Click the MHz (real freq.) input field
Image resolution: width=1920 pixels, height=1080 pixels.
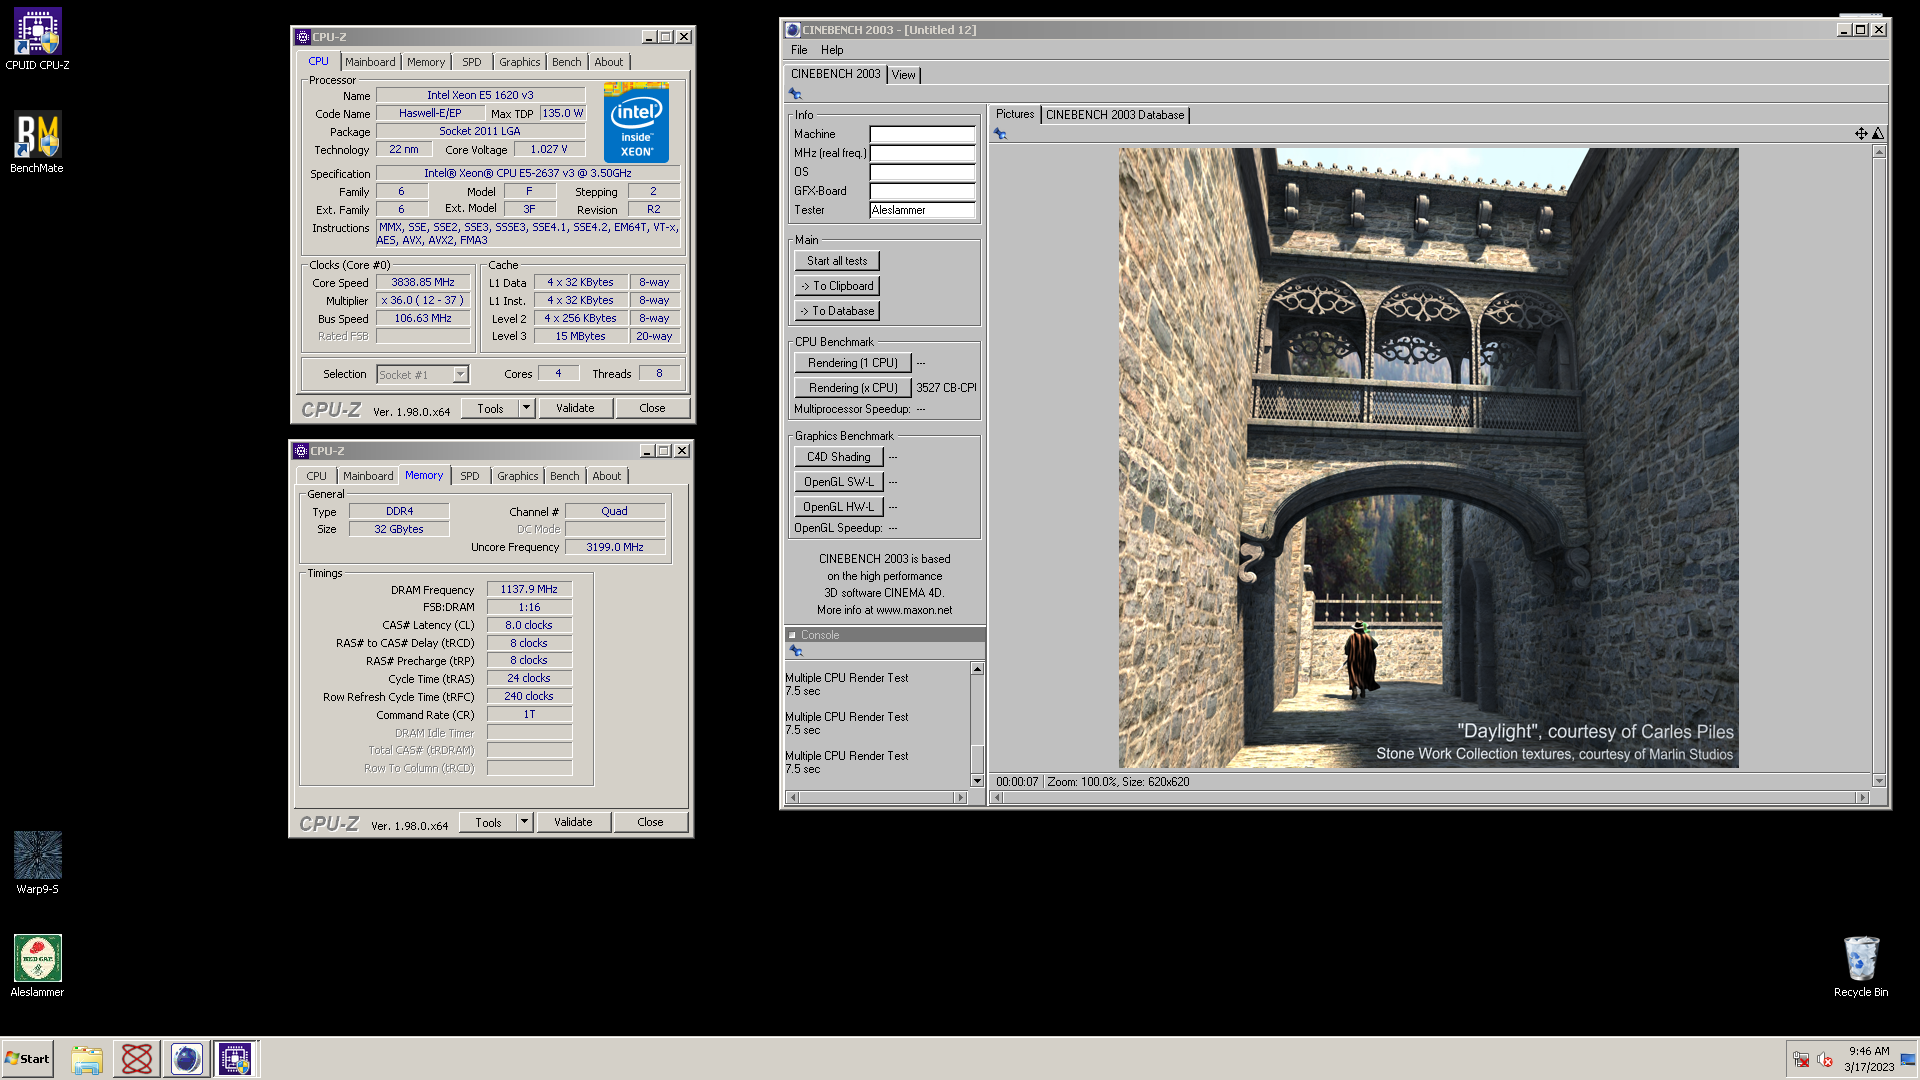tap(922, 153)
